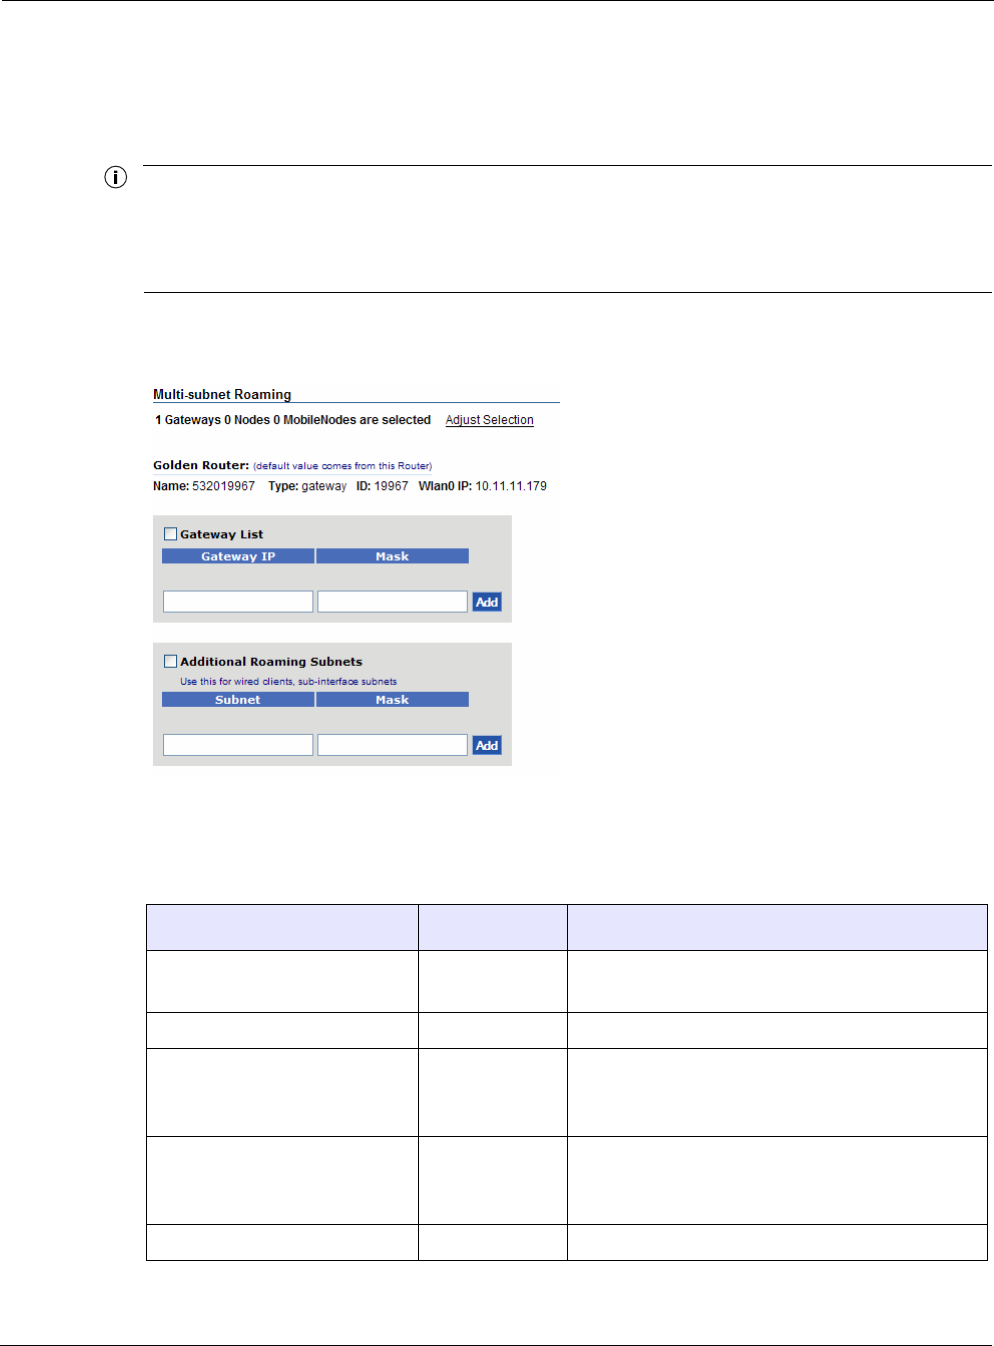The image size is (994, 1346).
Task: Click Add button in Additional Roaming Subnets
Action: [487, 745]
